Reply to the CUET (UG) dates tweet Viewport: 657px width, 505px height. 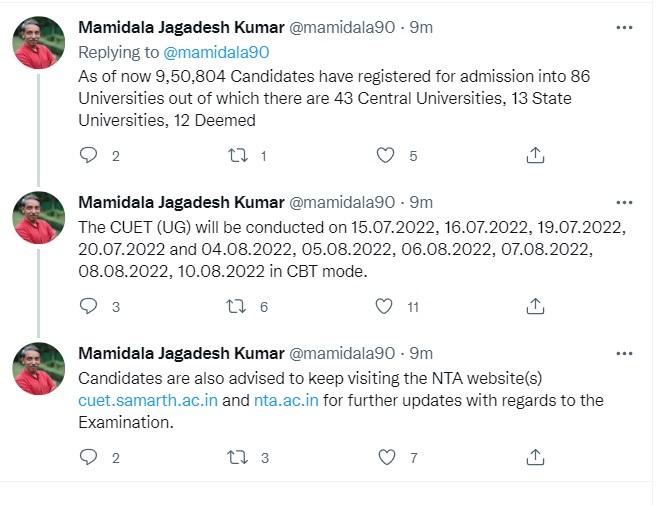pyautogui.click(x=89, y=306)
